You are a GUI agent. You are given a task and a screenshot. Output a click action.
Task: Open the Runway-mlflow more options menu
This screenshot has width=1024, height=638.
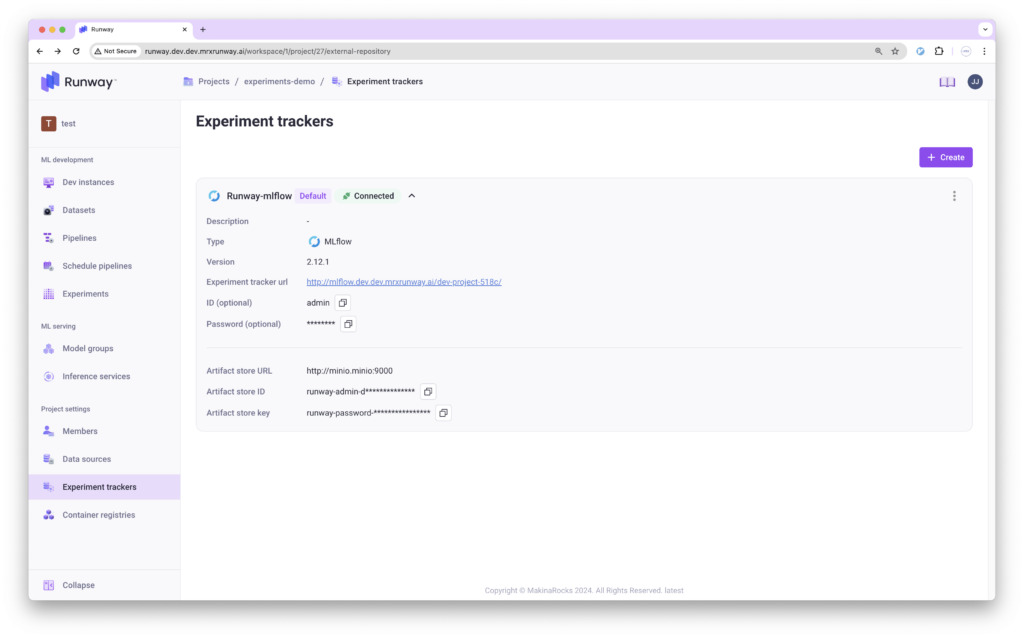click(954, 196)
